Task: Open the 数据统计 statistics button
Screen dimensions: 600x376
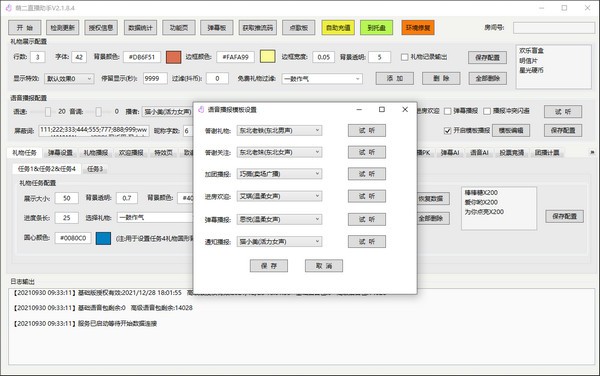Action: tap(140, 28)
